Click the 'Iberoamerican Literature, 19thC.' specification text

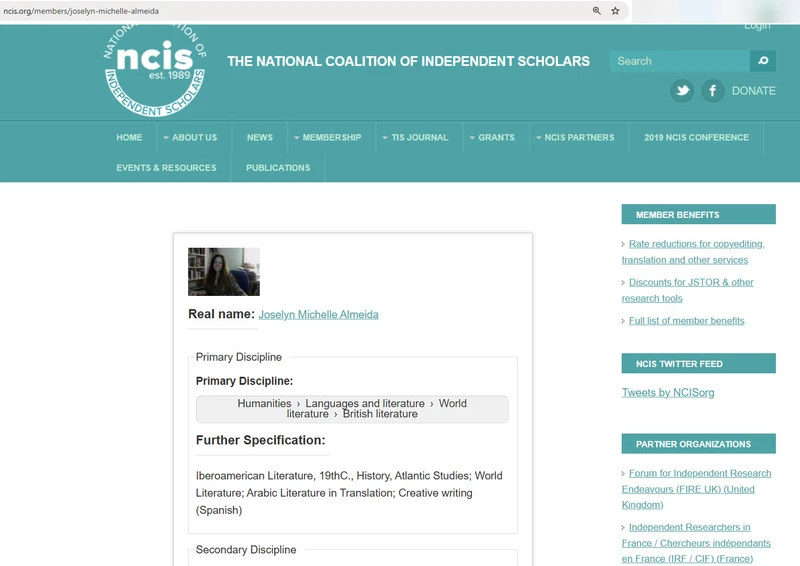[349, 493]
